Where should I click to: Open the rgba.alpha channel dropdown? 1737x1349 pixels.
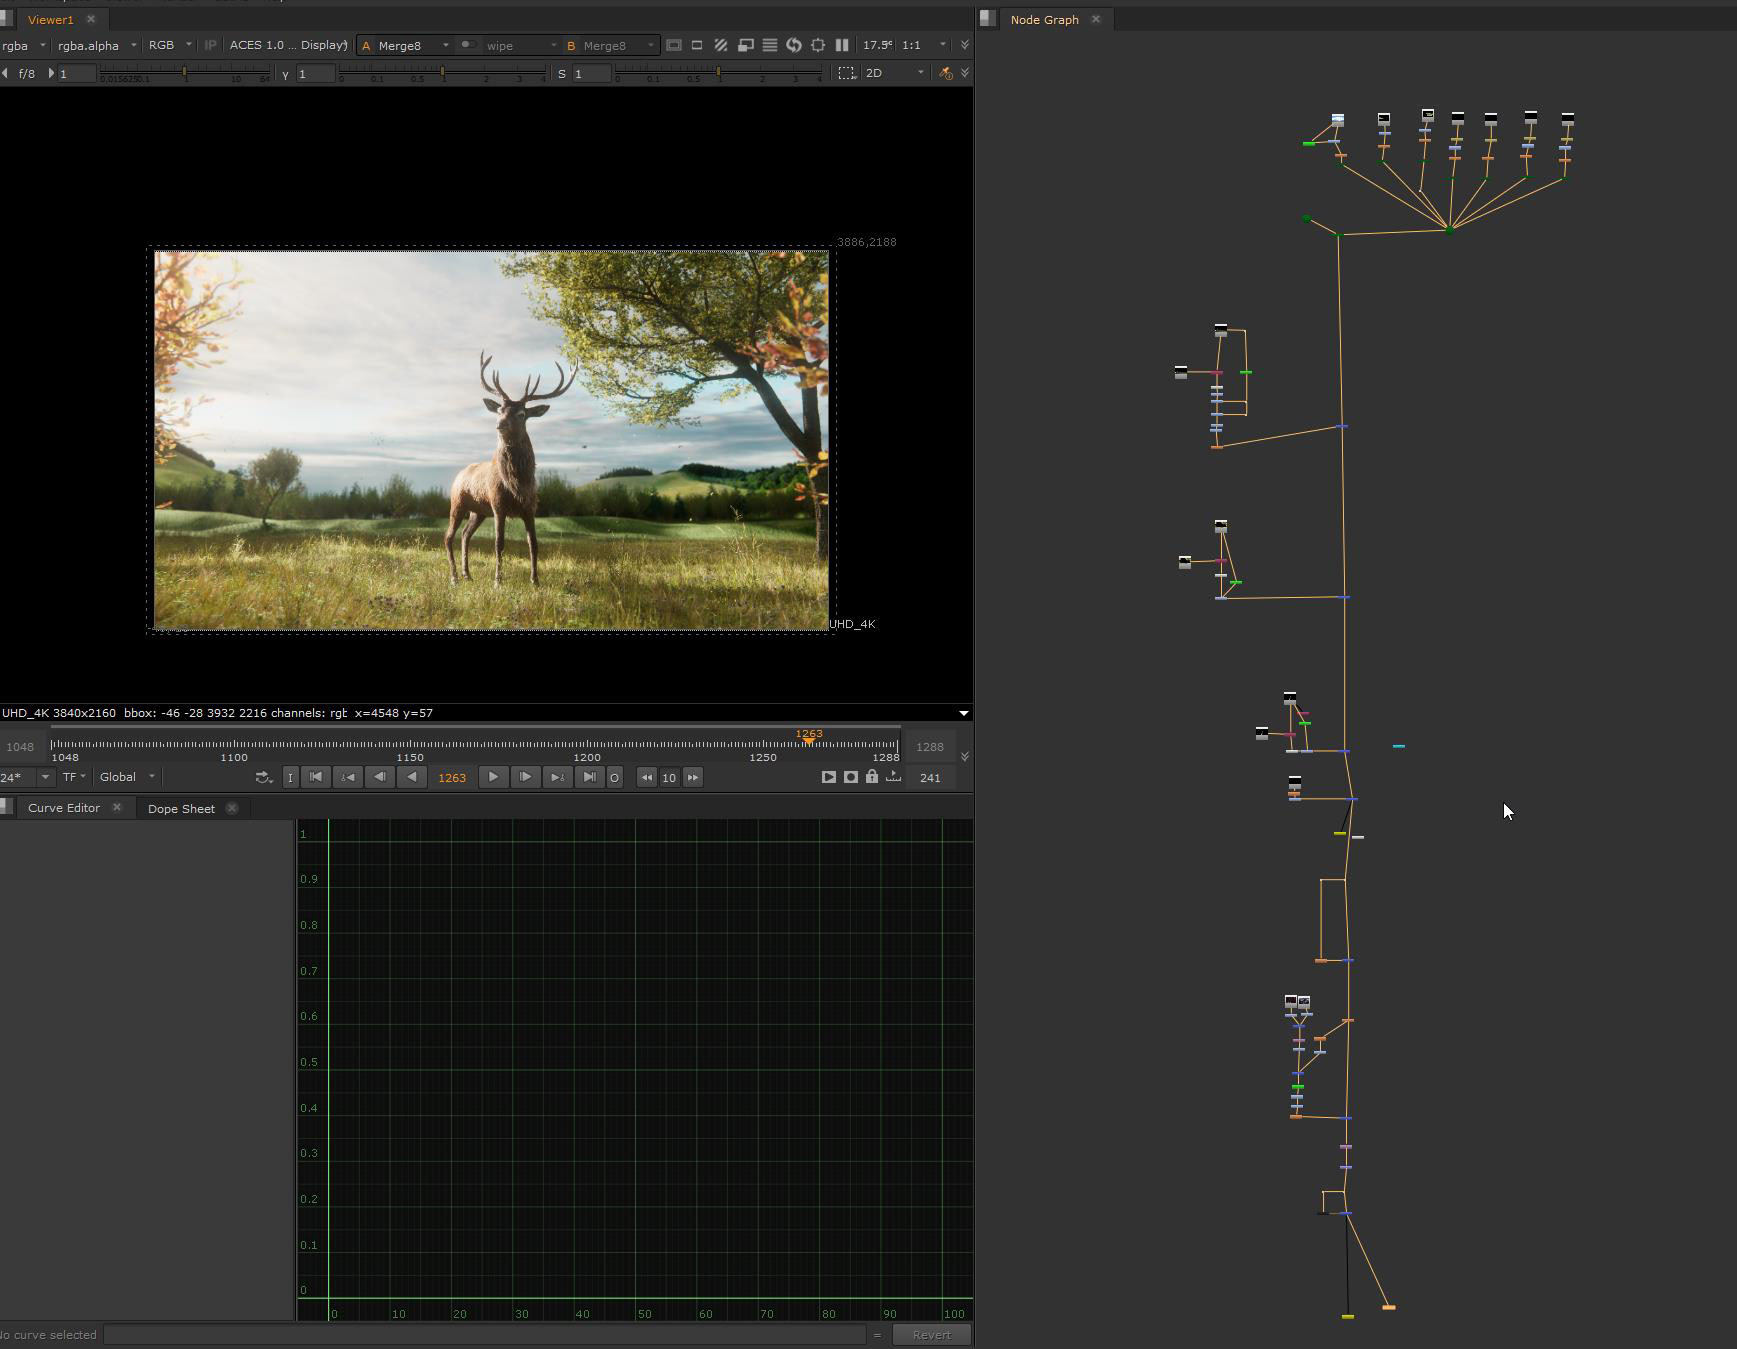97,45
